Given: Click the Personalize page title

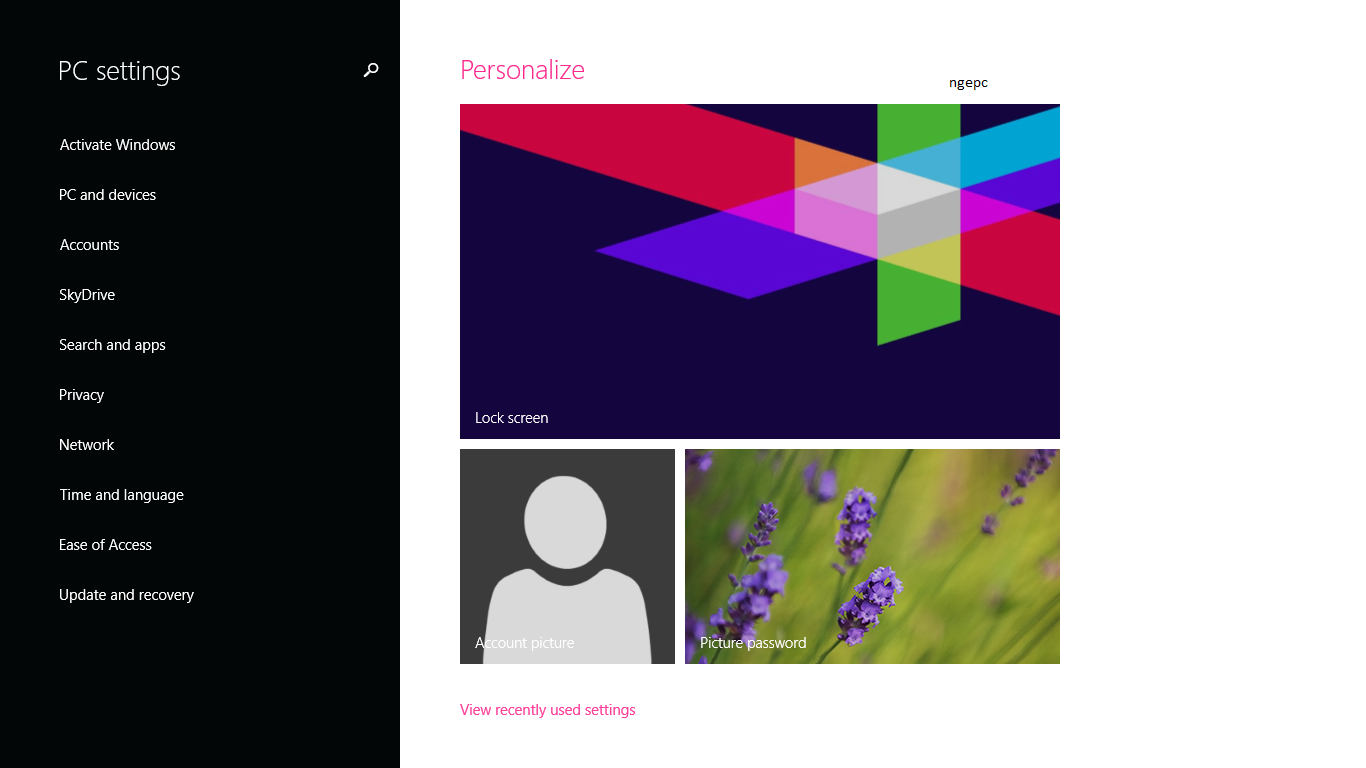Looking at the screenshot, I should 522,69.
